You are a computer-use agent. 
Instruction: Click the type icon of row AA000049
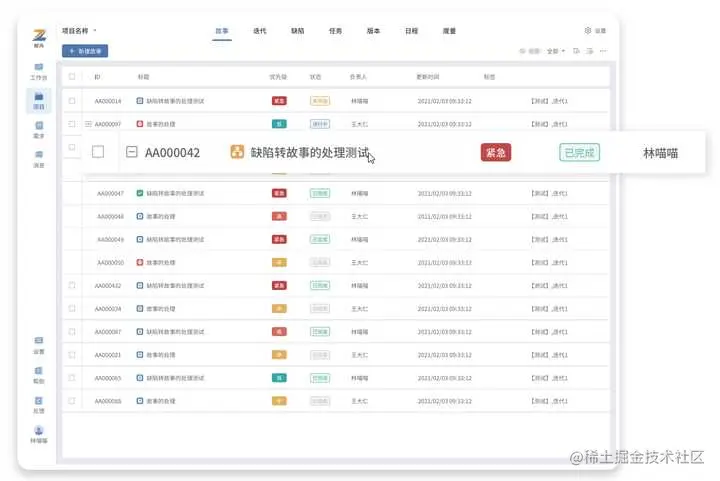pos(140,239)
